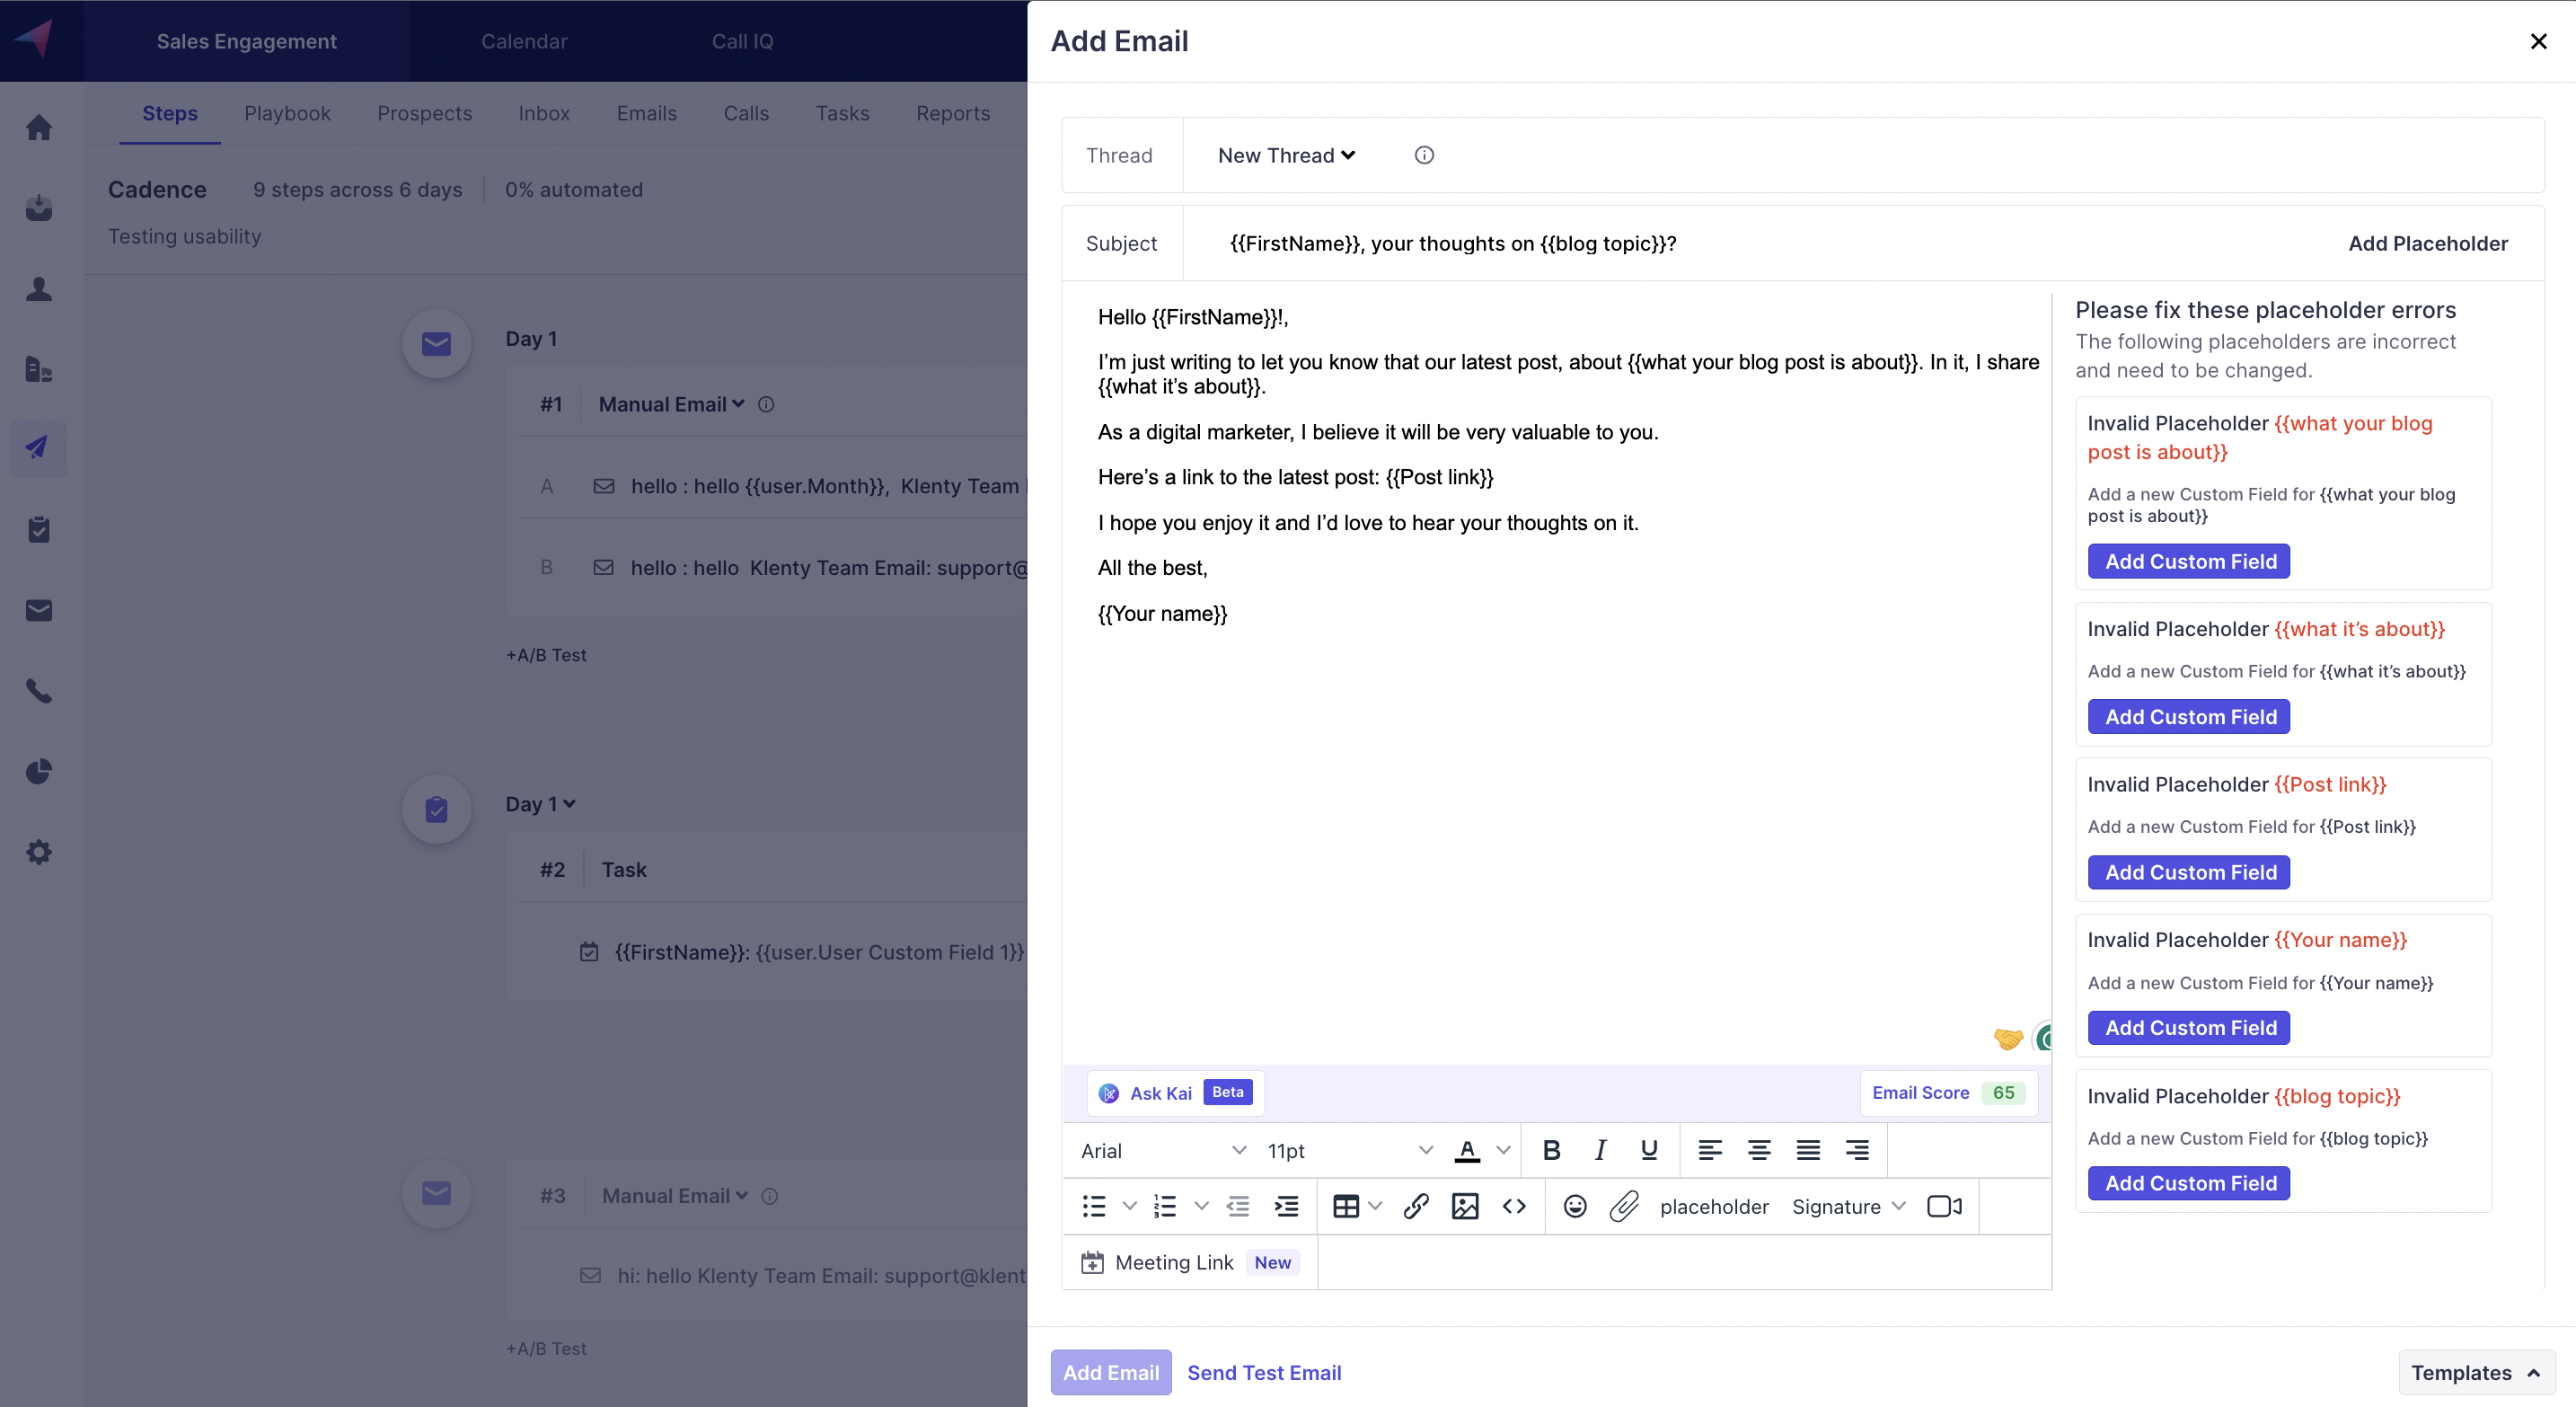
Task: Add Custom Field for Post link
Action: [2189, 872]
